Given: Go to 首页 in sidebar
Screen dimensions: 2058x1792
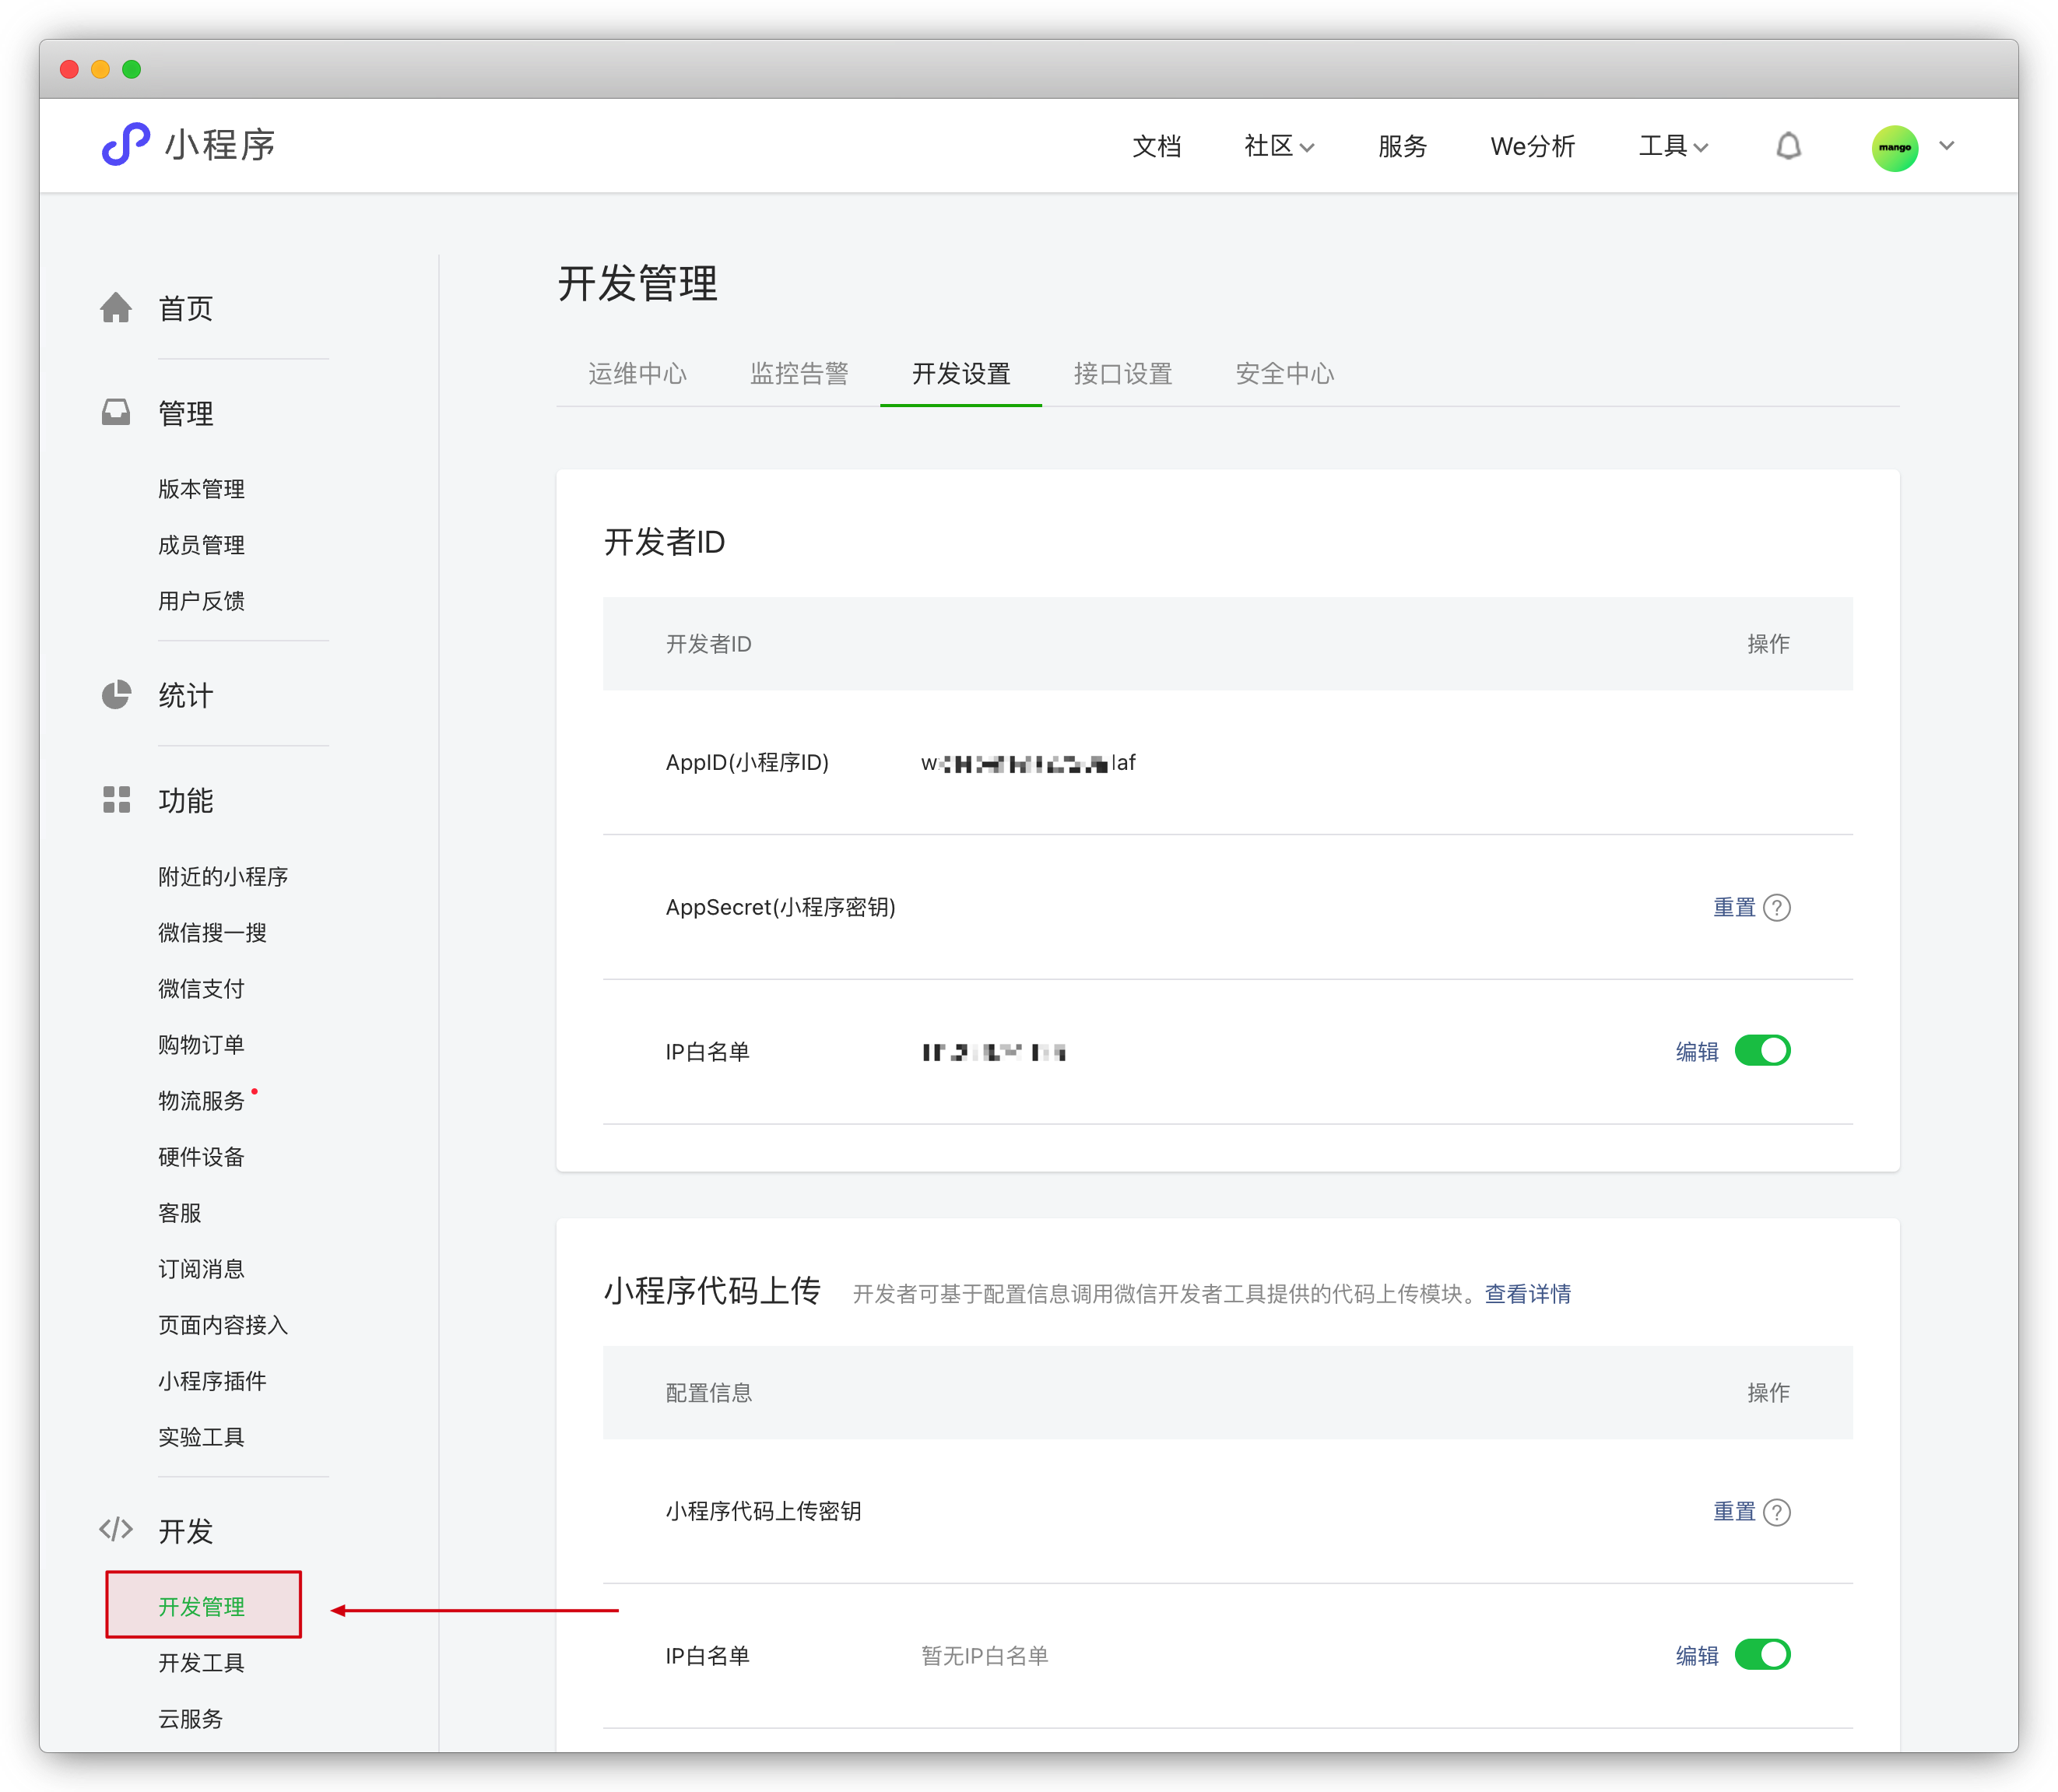Looking at the screenshot, I should tap(186, 309).
